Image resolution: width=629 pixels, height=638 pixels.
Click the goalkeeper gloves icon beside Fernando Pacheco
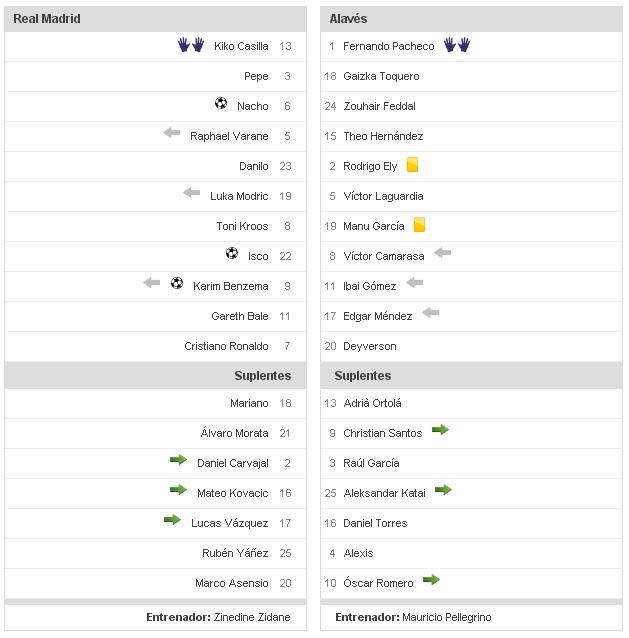[457, 45]
